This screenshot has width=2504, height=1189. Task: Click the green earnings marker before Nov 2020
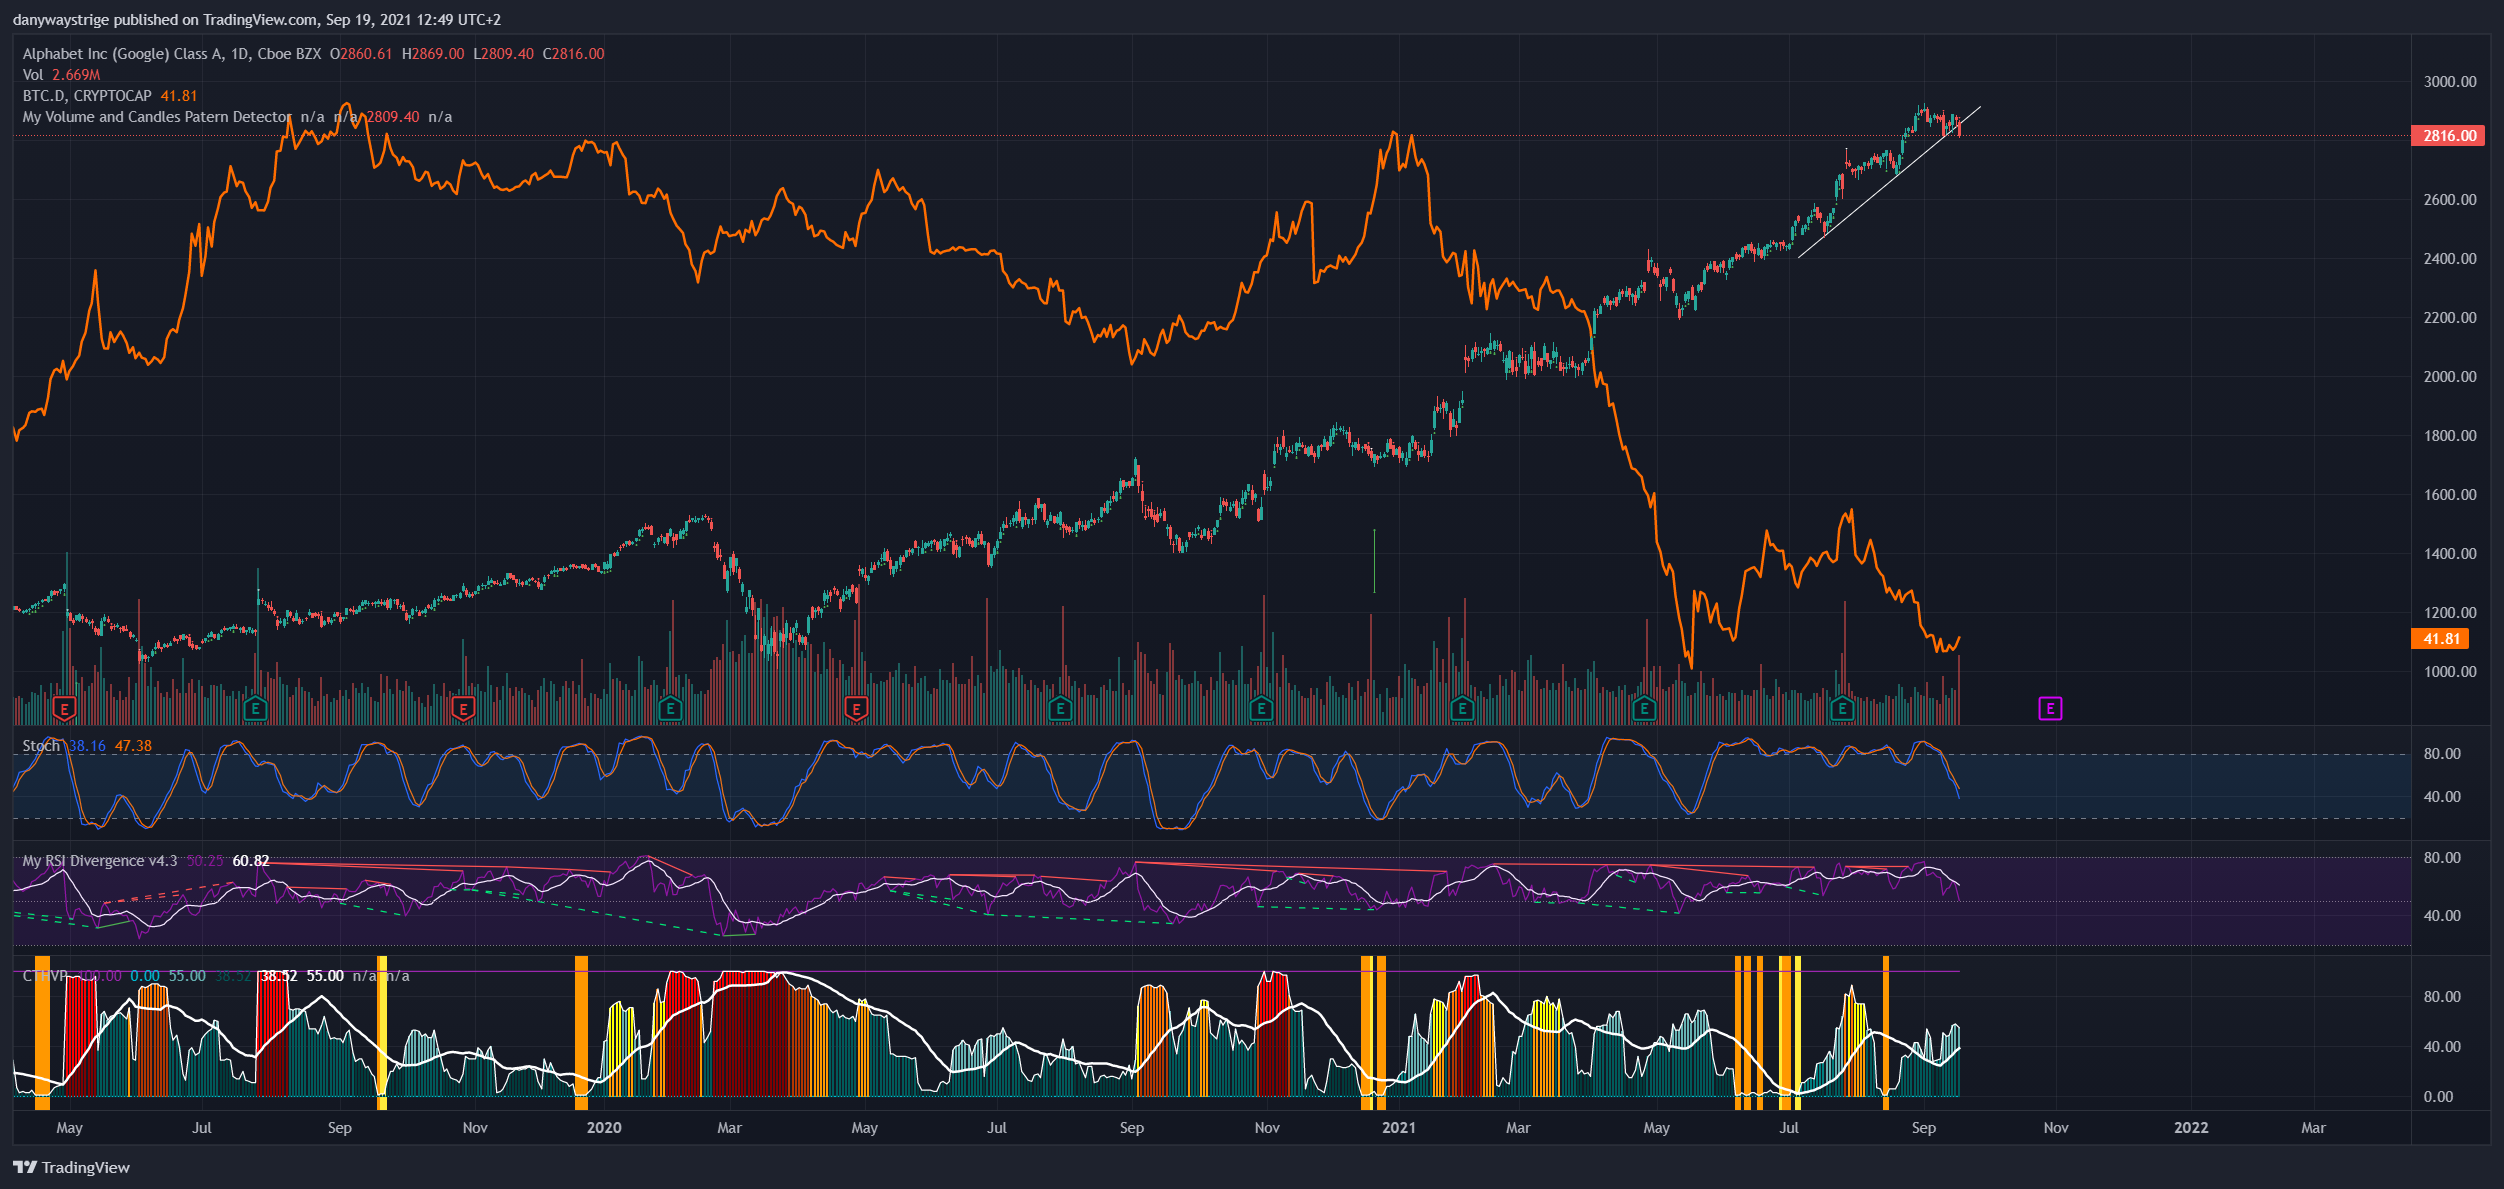coord(1261,709)
